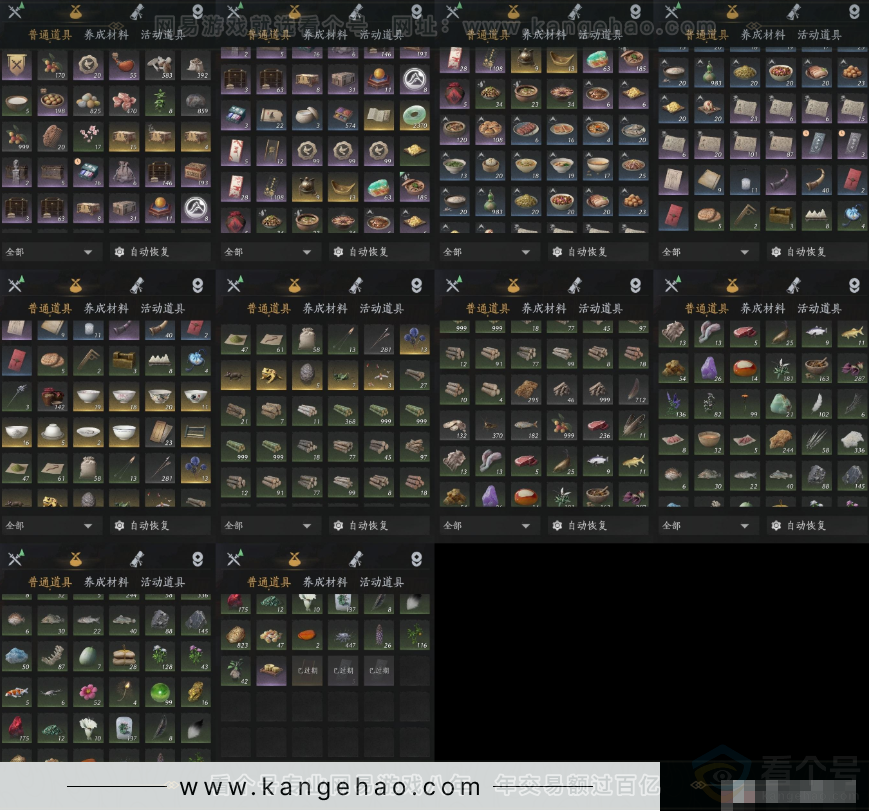Viewport: 869px width, 811px height.
Task: Select the raw pink meat numbered 470
Action: (124, 101)
